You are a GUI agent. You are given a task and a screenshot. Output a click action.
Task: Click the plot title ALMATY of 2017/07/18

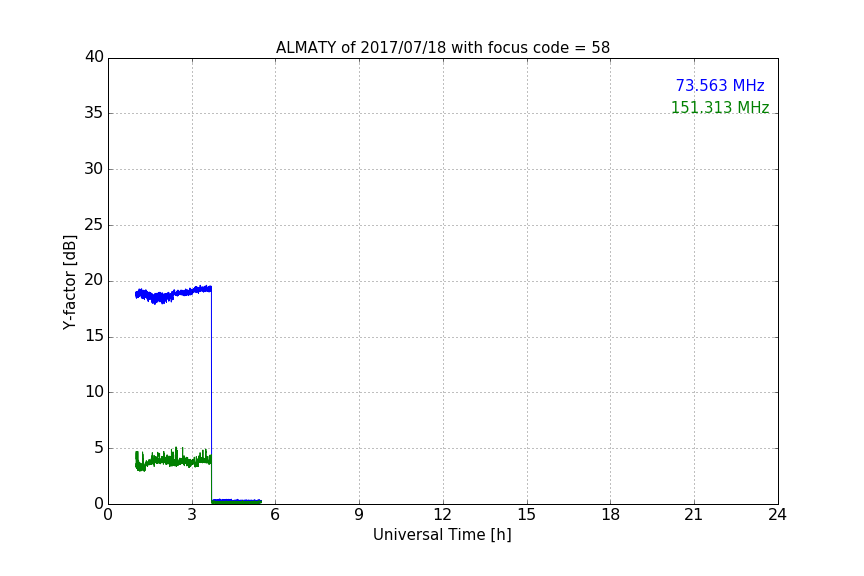point(442,48)
